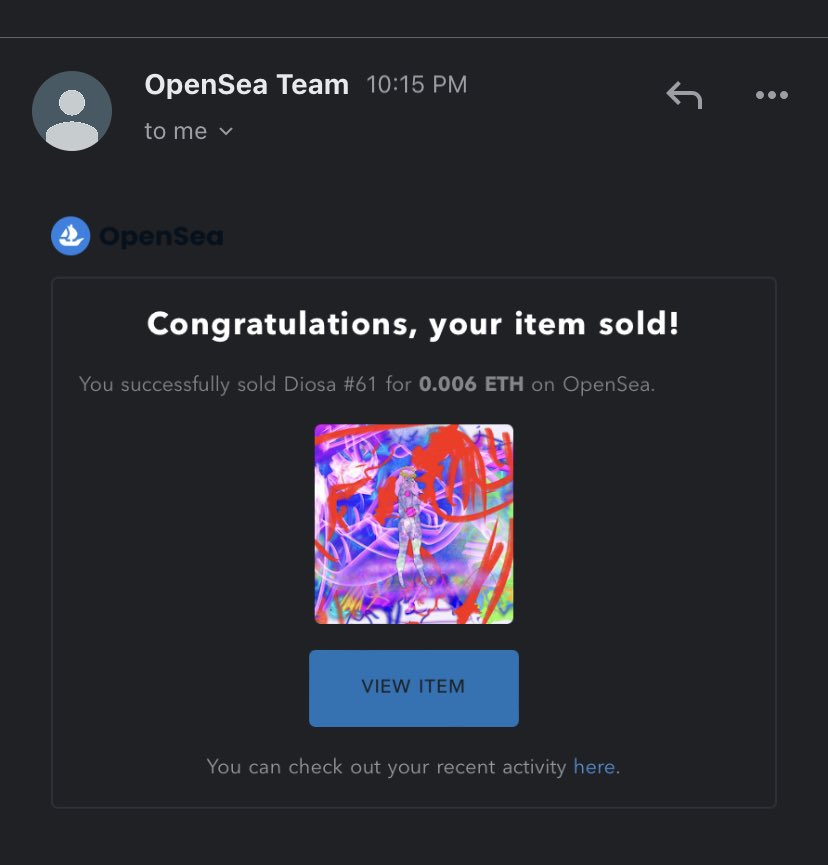828x865 pixels.
Task: Select the OpenSea Team sender name
Action: point(247,84)
